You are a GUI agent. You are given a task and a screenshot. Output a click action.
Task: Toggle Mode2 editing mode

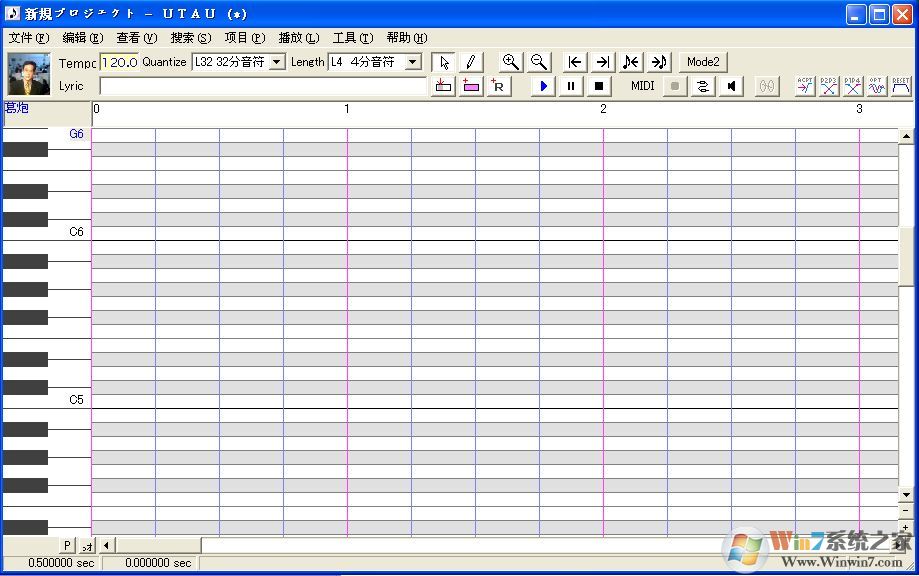click(x=702, y=61)
